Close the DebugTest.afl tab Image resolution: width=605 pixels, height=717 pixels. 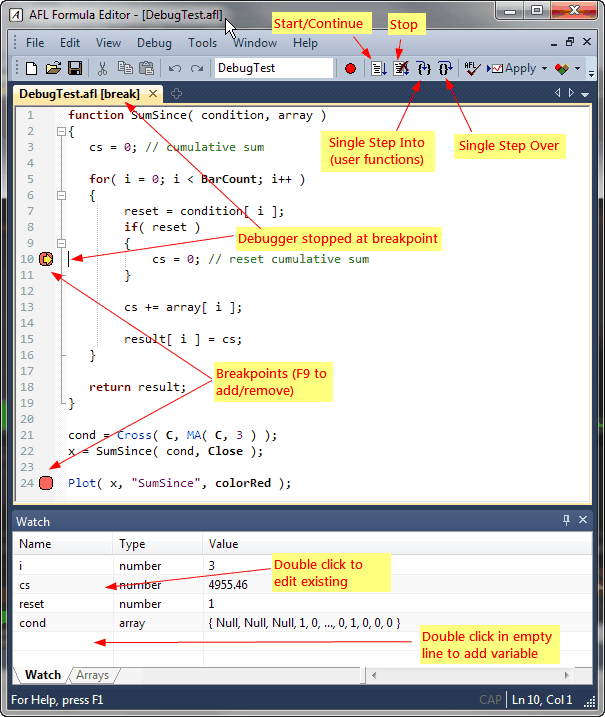pyautogui.click(x=153, y=93)
